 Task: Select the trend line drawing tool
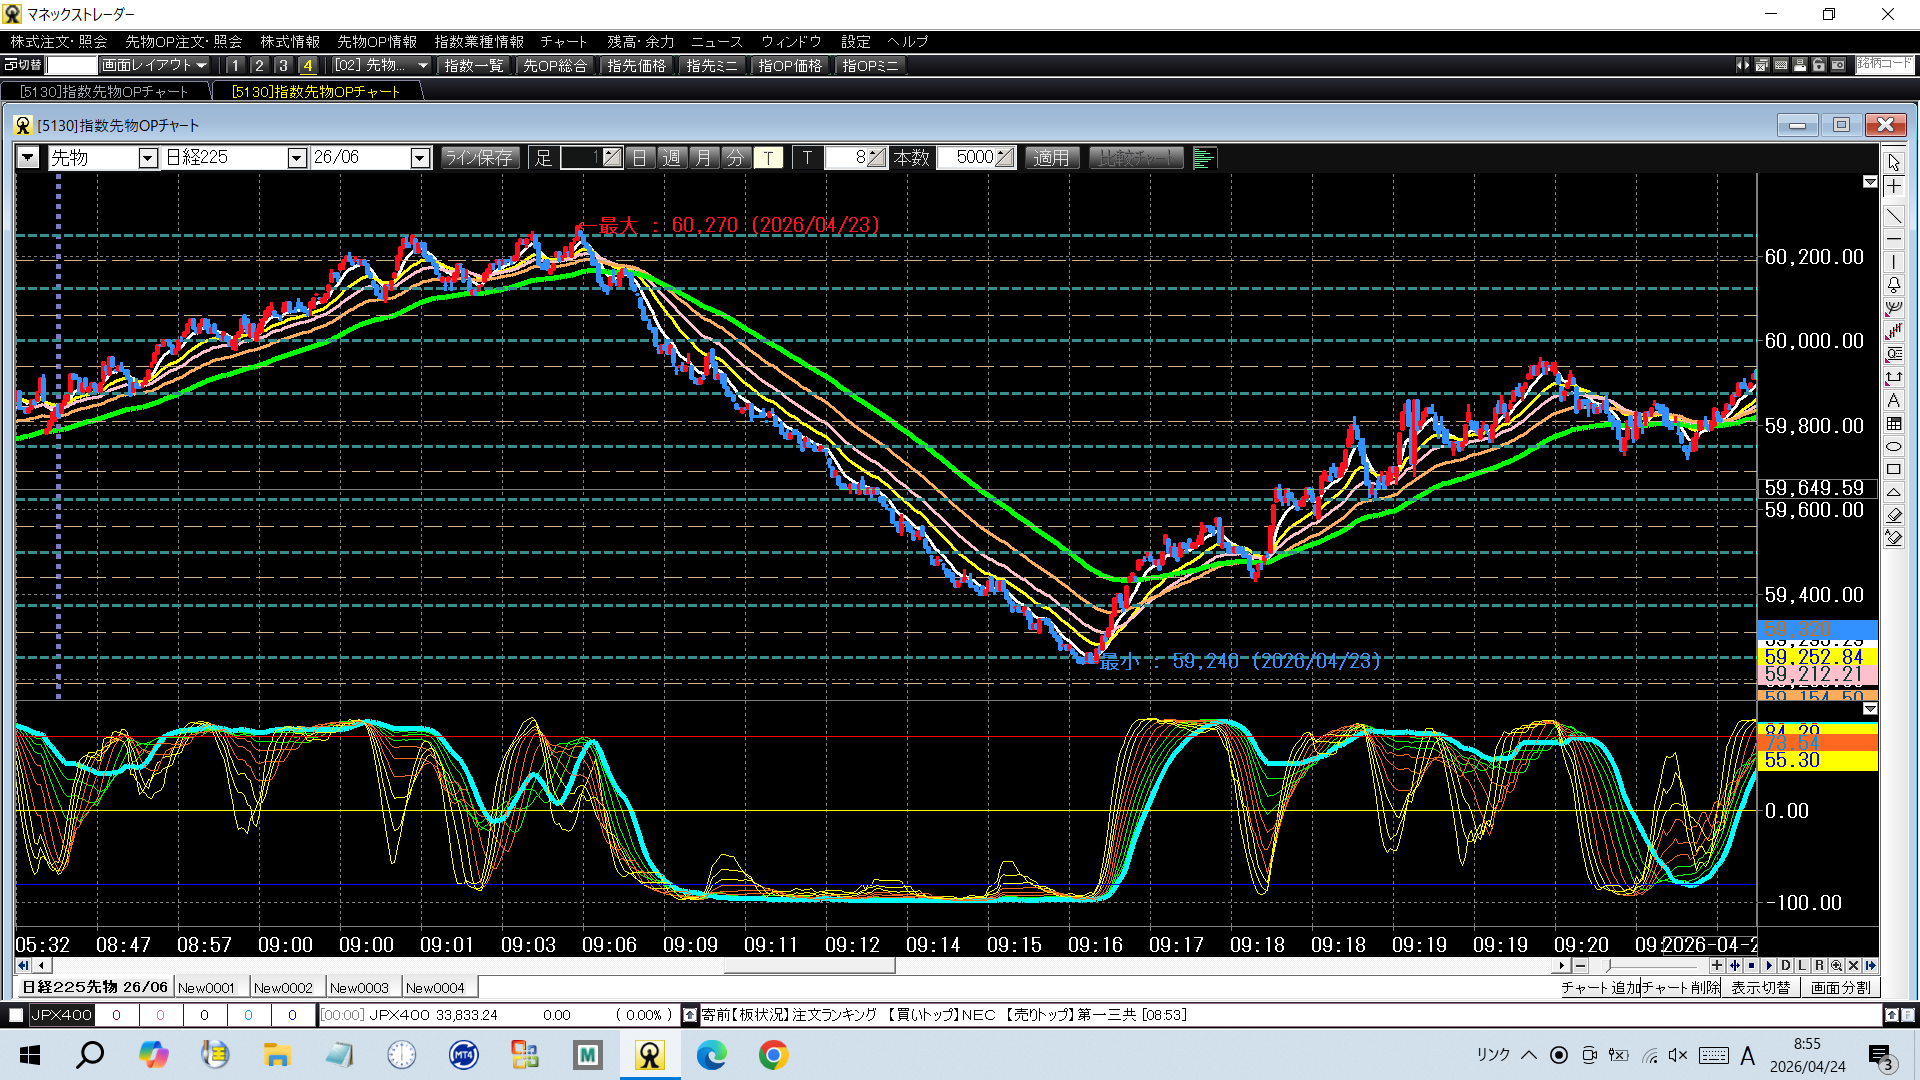pyautogui.click(x=1893, y=215)
